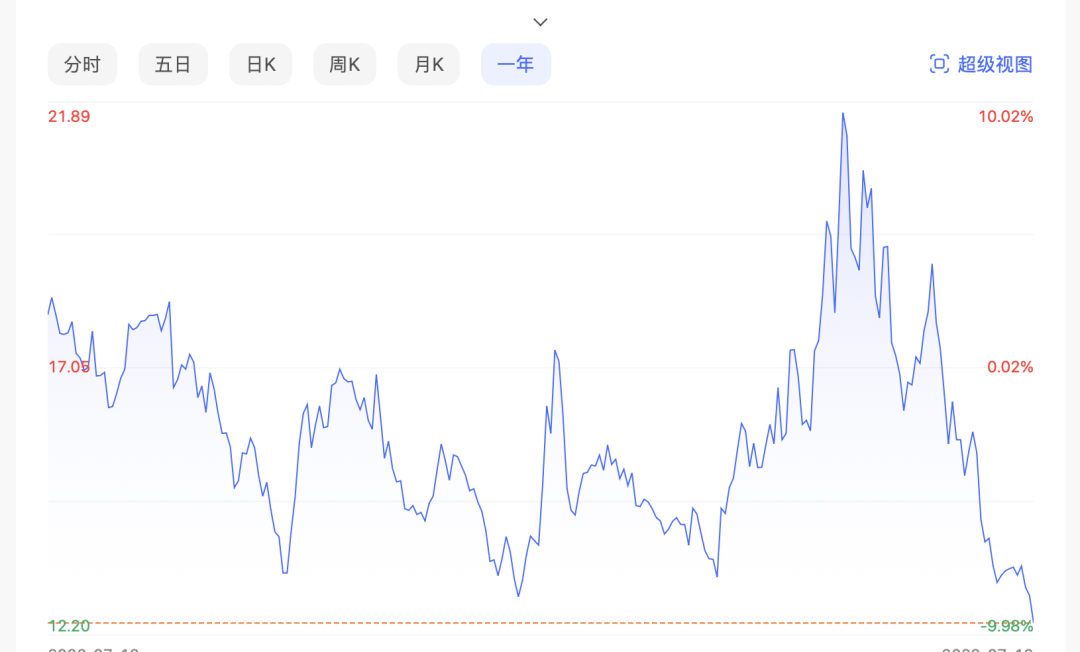The width and height of the screenshot is (1080, 652).
Task: Select the 五日 time range tab
Action: [x=173, y=65]
